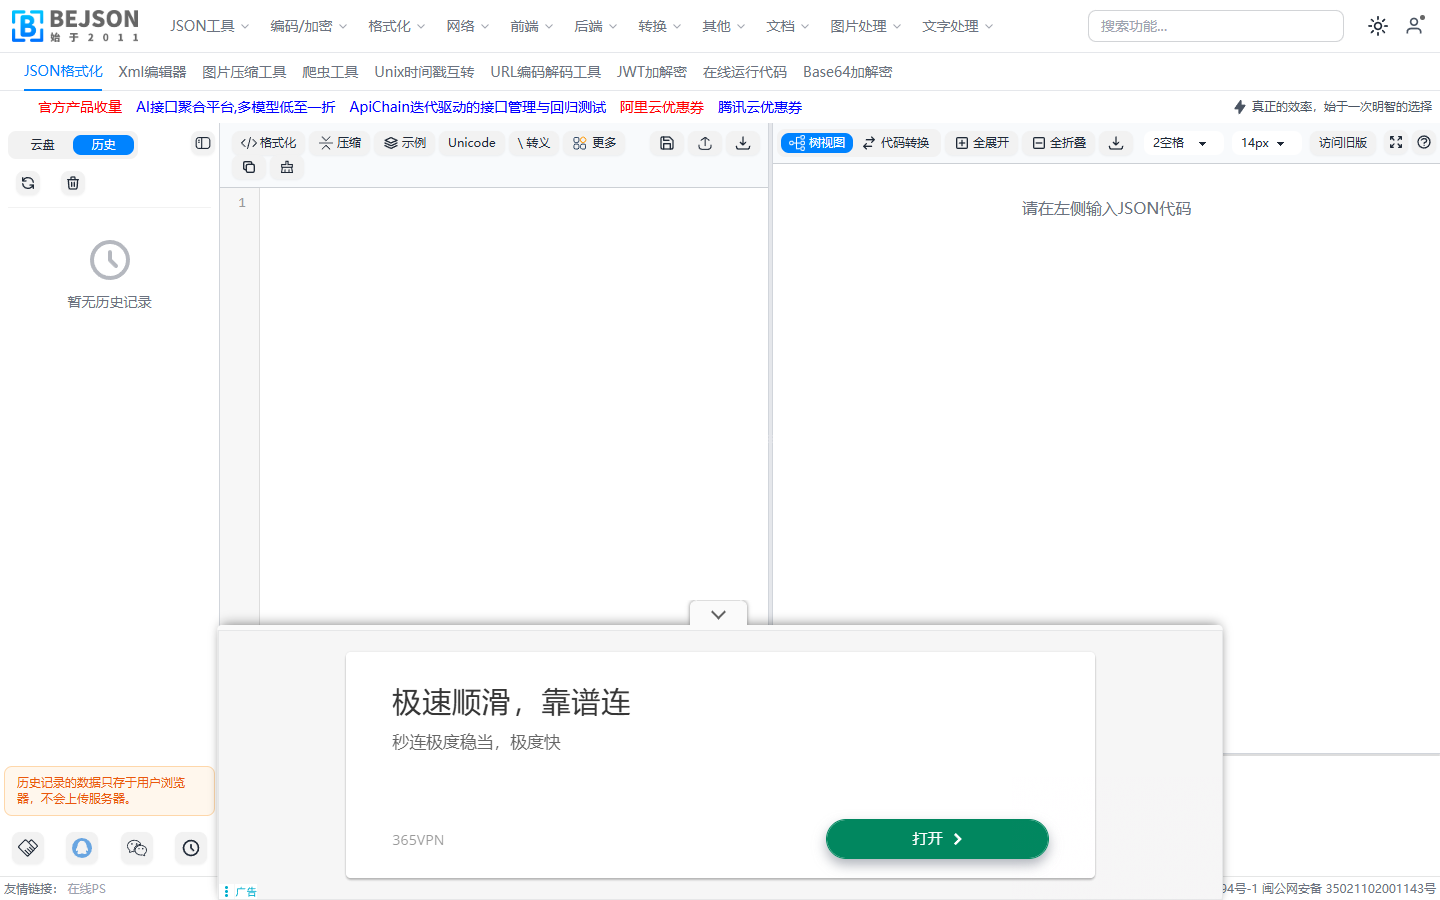The height and width of the screenshot is (900, 1440).
Task: Open the 格式化 top navigation menu
Action: (396, 26)
